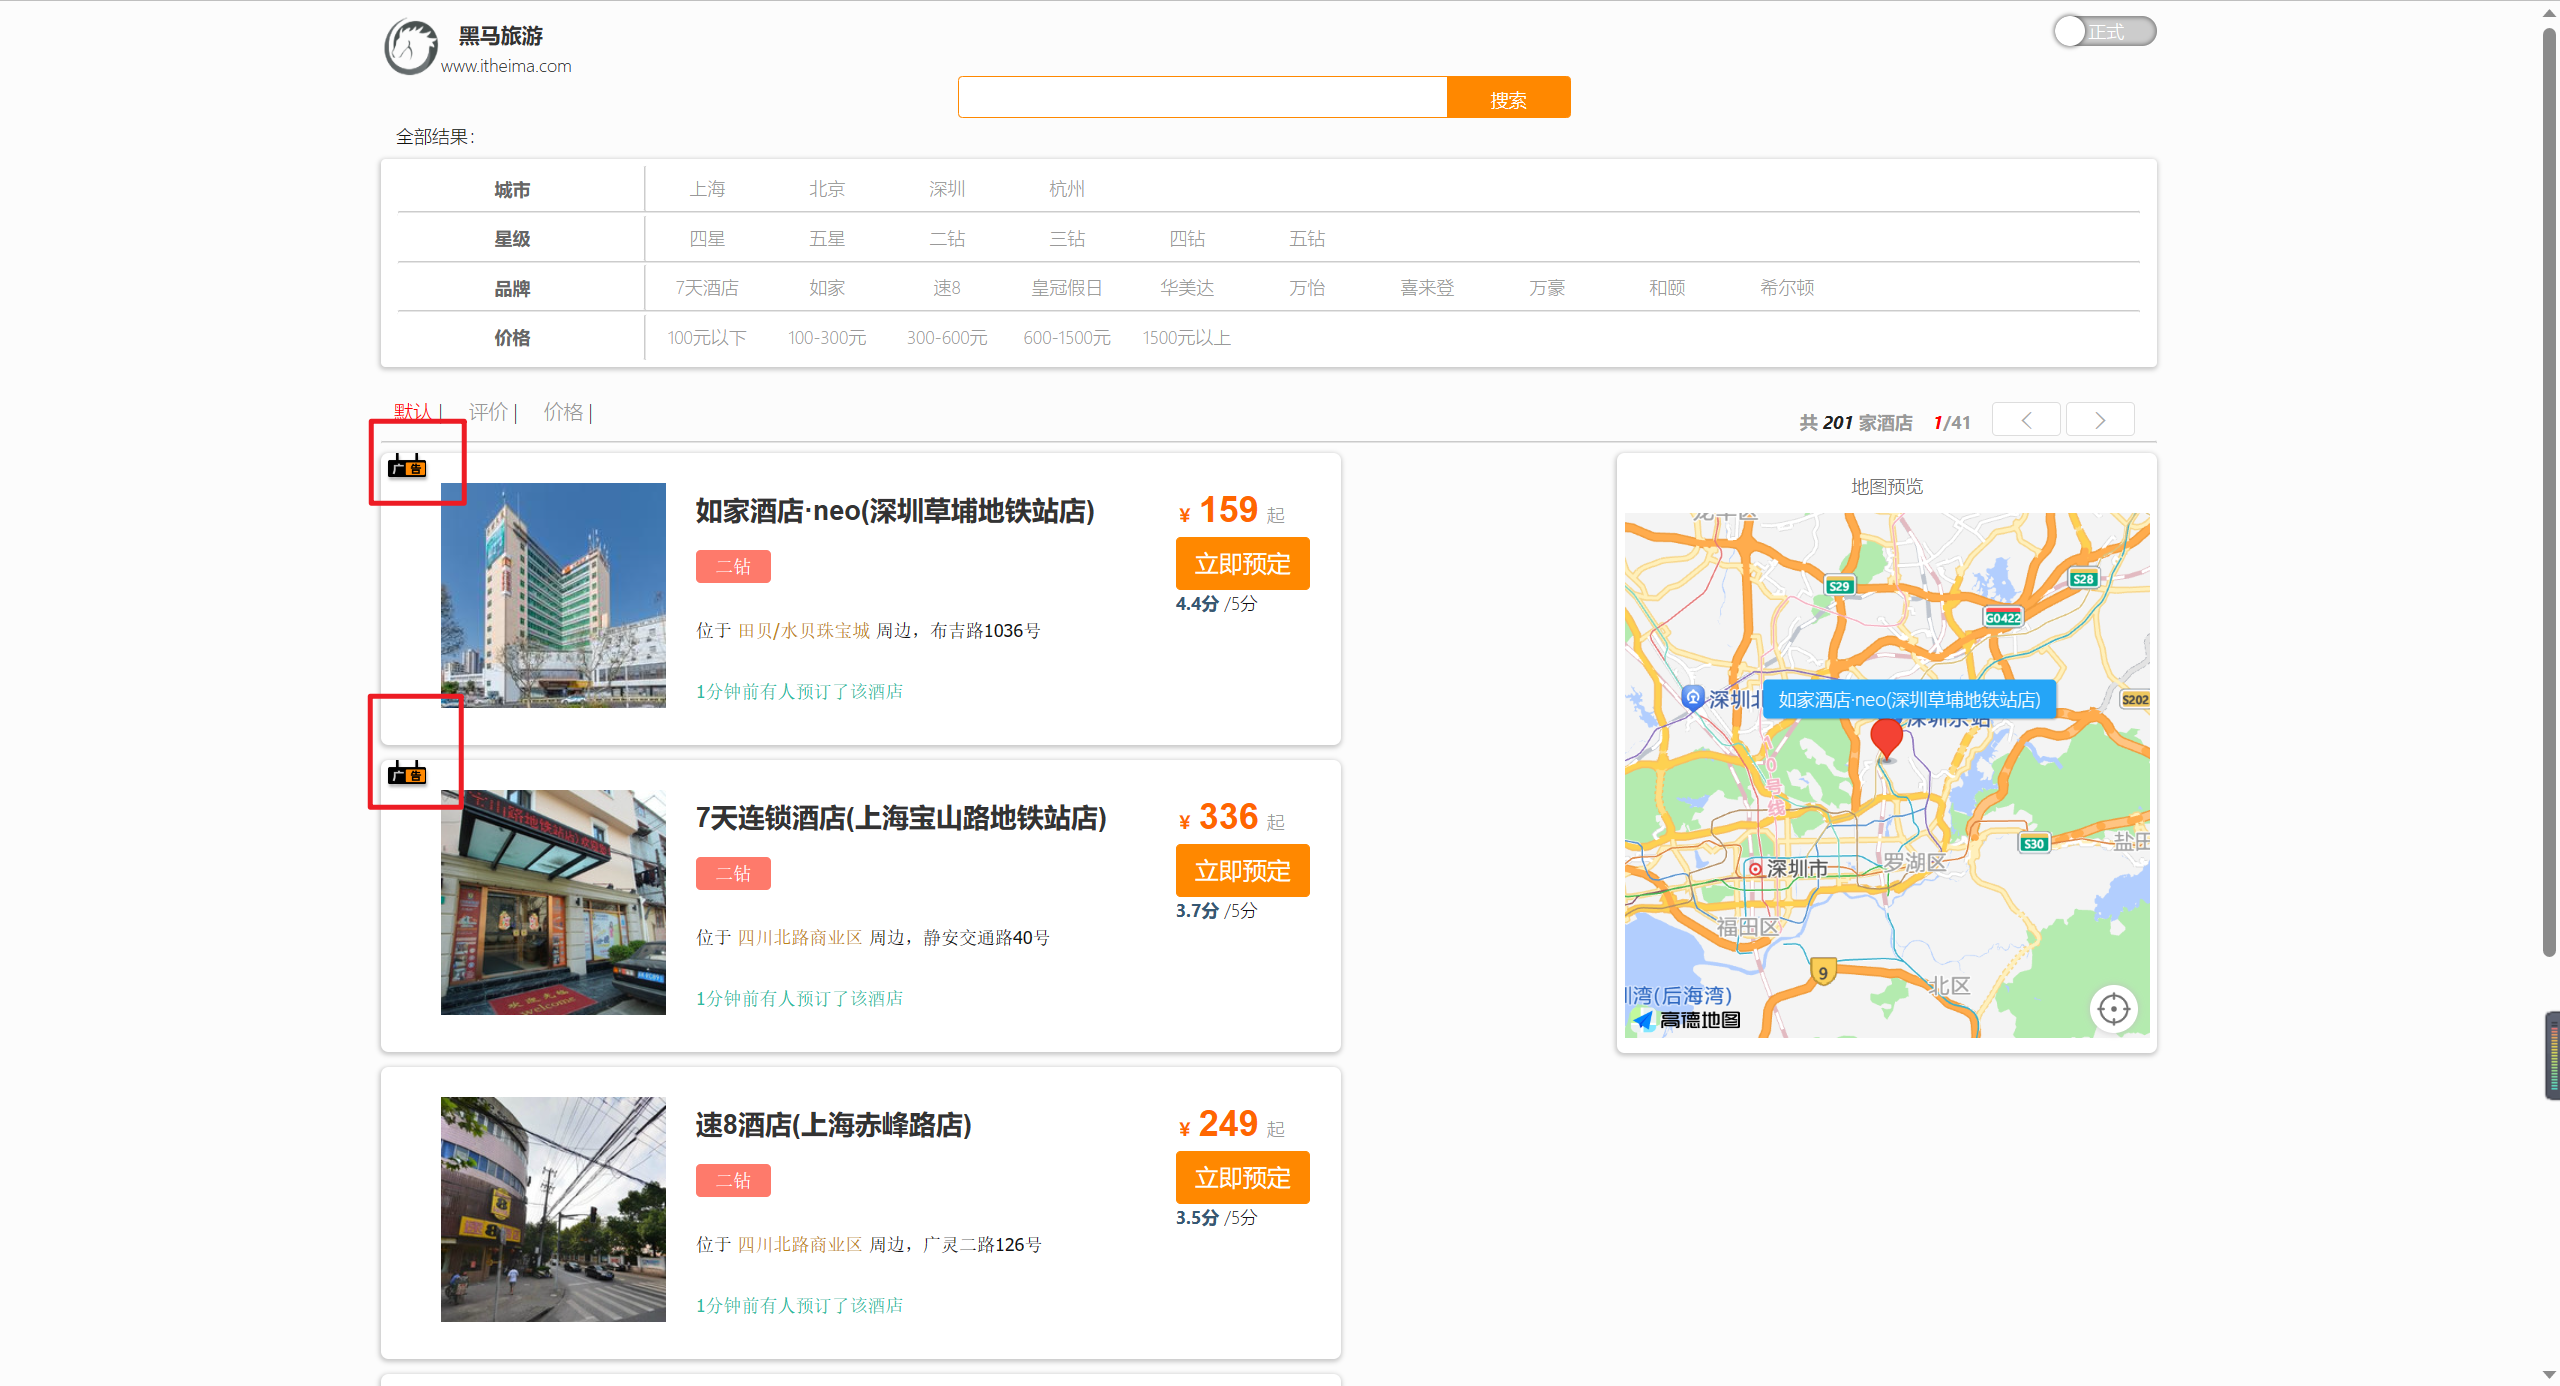Viewport: 2560px width, 1386px height.
Task: Select the 二钻 star level filter
Action: (947, 239)
